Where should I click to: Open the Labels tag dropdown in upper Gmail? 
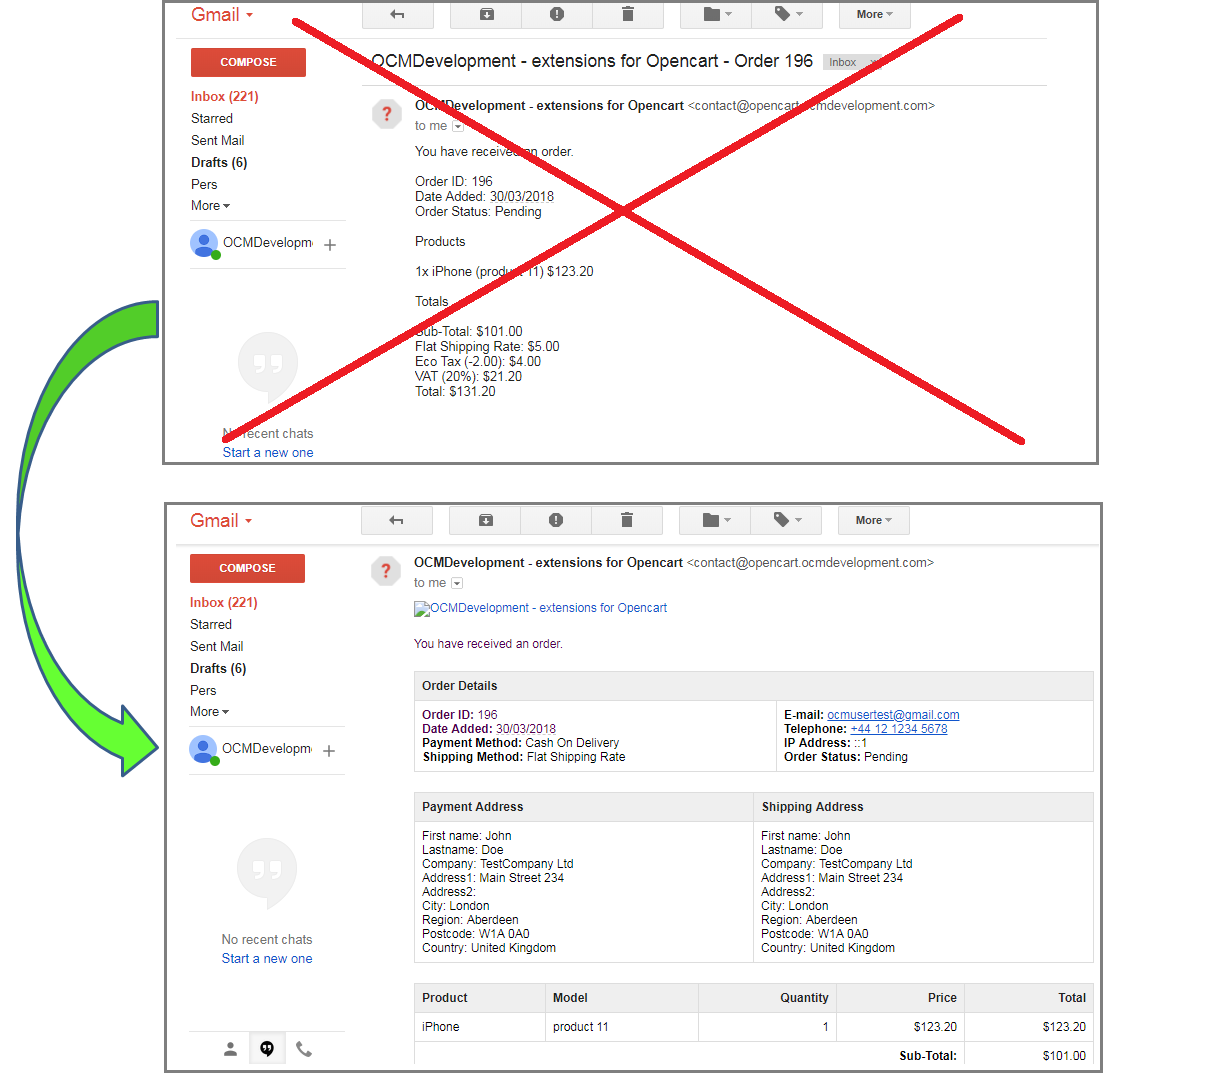[x=788, y=14]
